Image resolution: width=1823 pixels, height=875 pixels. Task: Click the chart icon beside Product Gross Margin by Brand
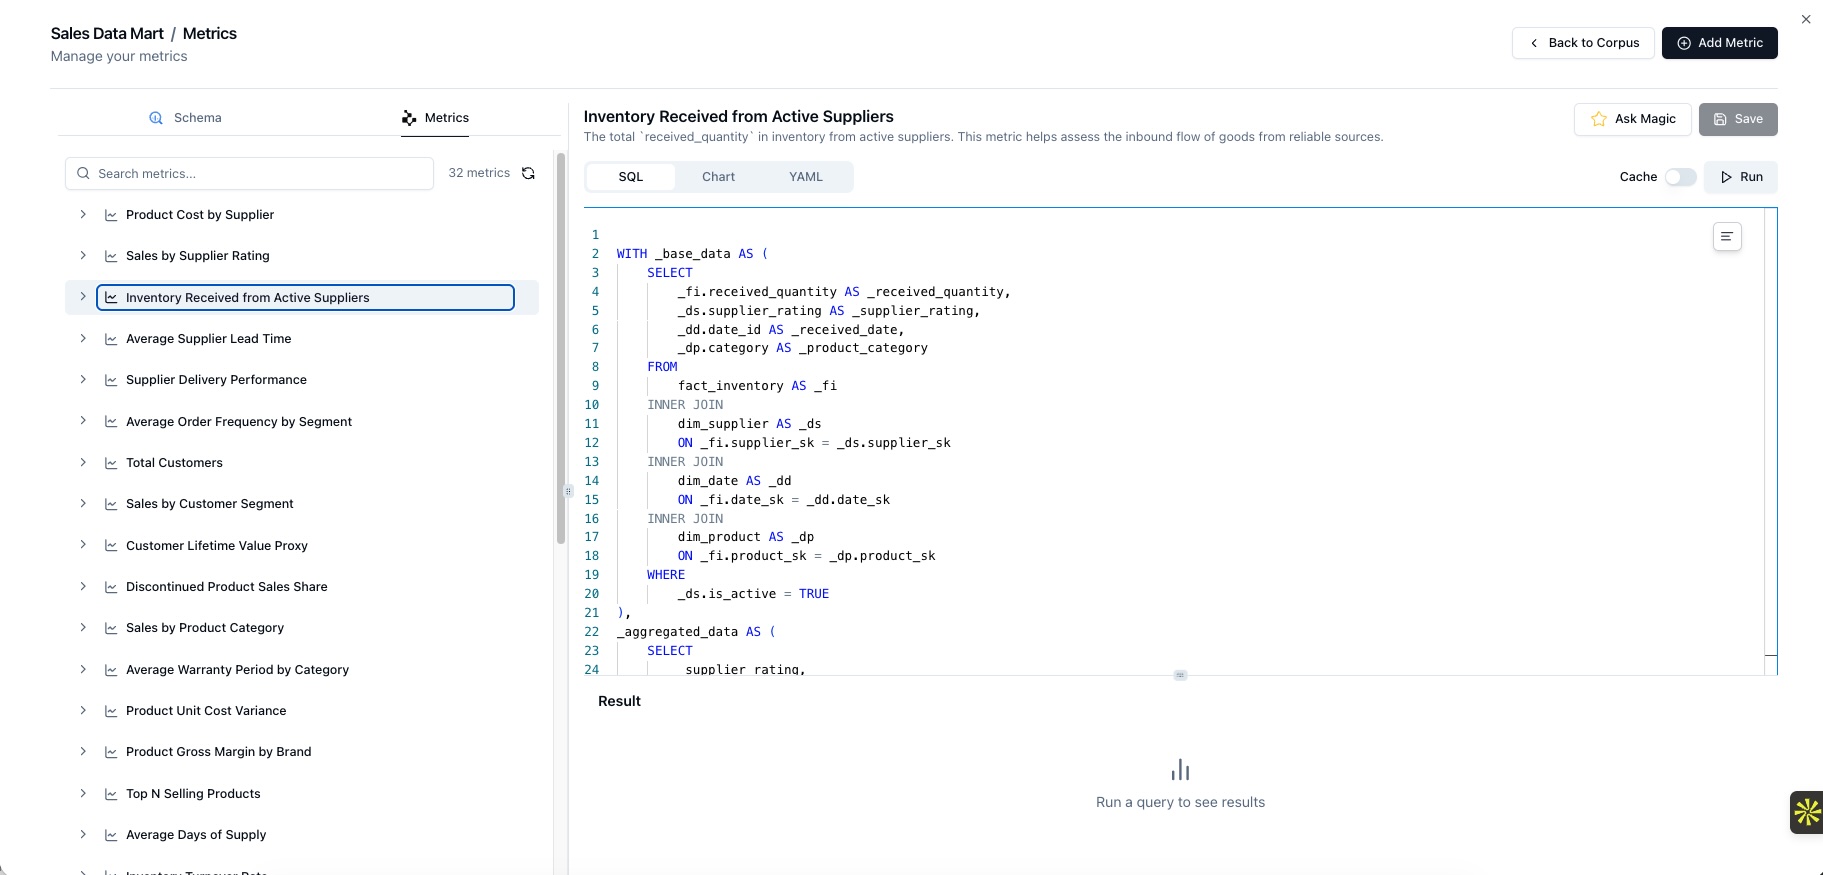(x=111, y=752)
